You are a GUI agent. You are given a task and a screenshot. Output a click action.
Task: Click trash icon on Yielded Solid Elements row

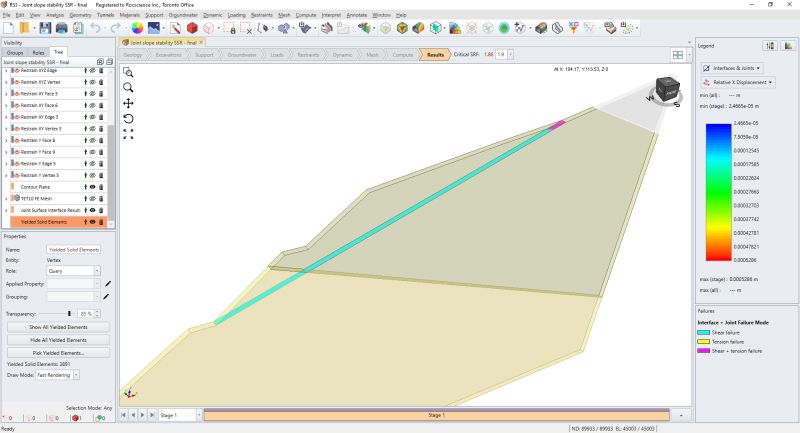tap(101, 222)
